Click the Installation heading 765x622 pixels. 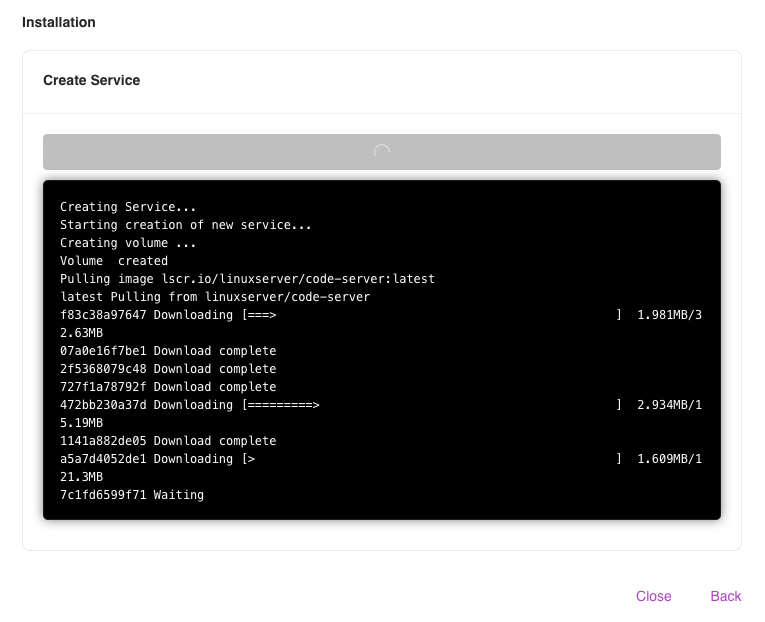(x=59, y=22)
